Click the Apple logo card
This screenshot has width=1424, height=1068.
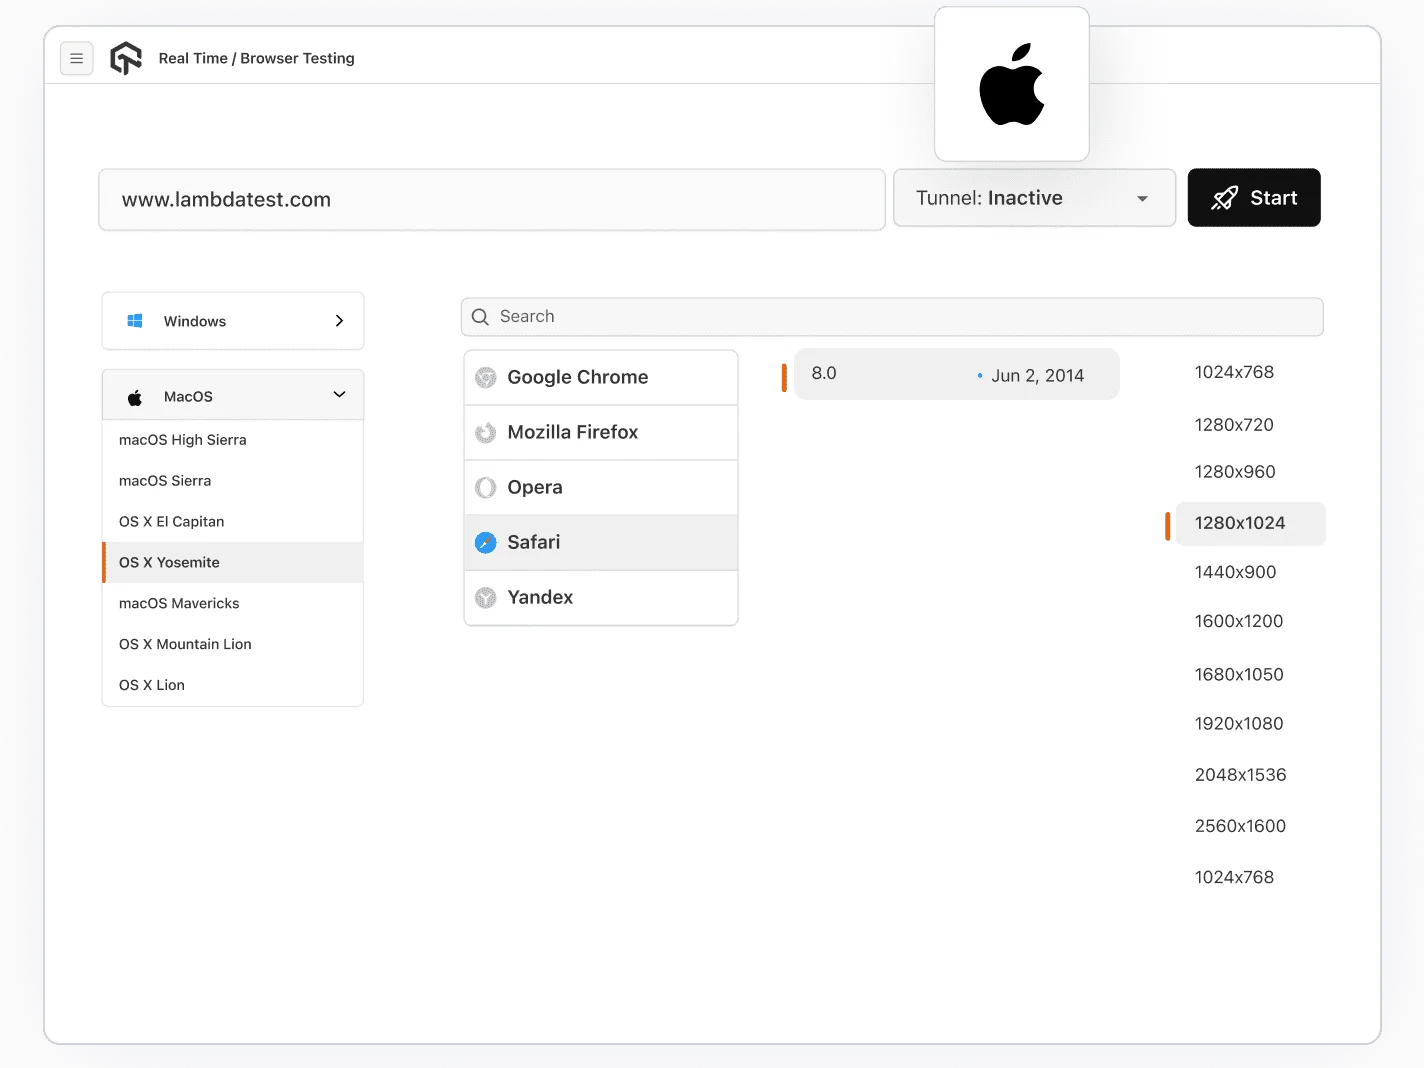[x=1011, y=84]
